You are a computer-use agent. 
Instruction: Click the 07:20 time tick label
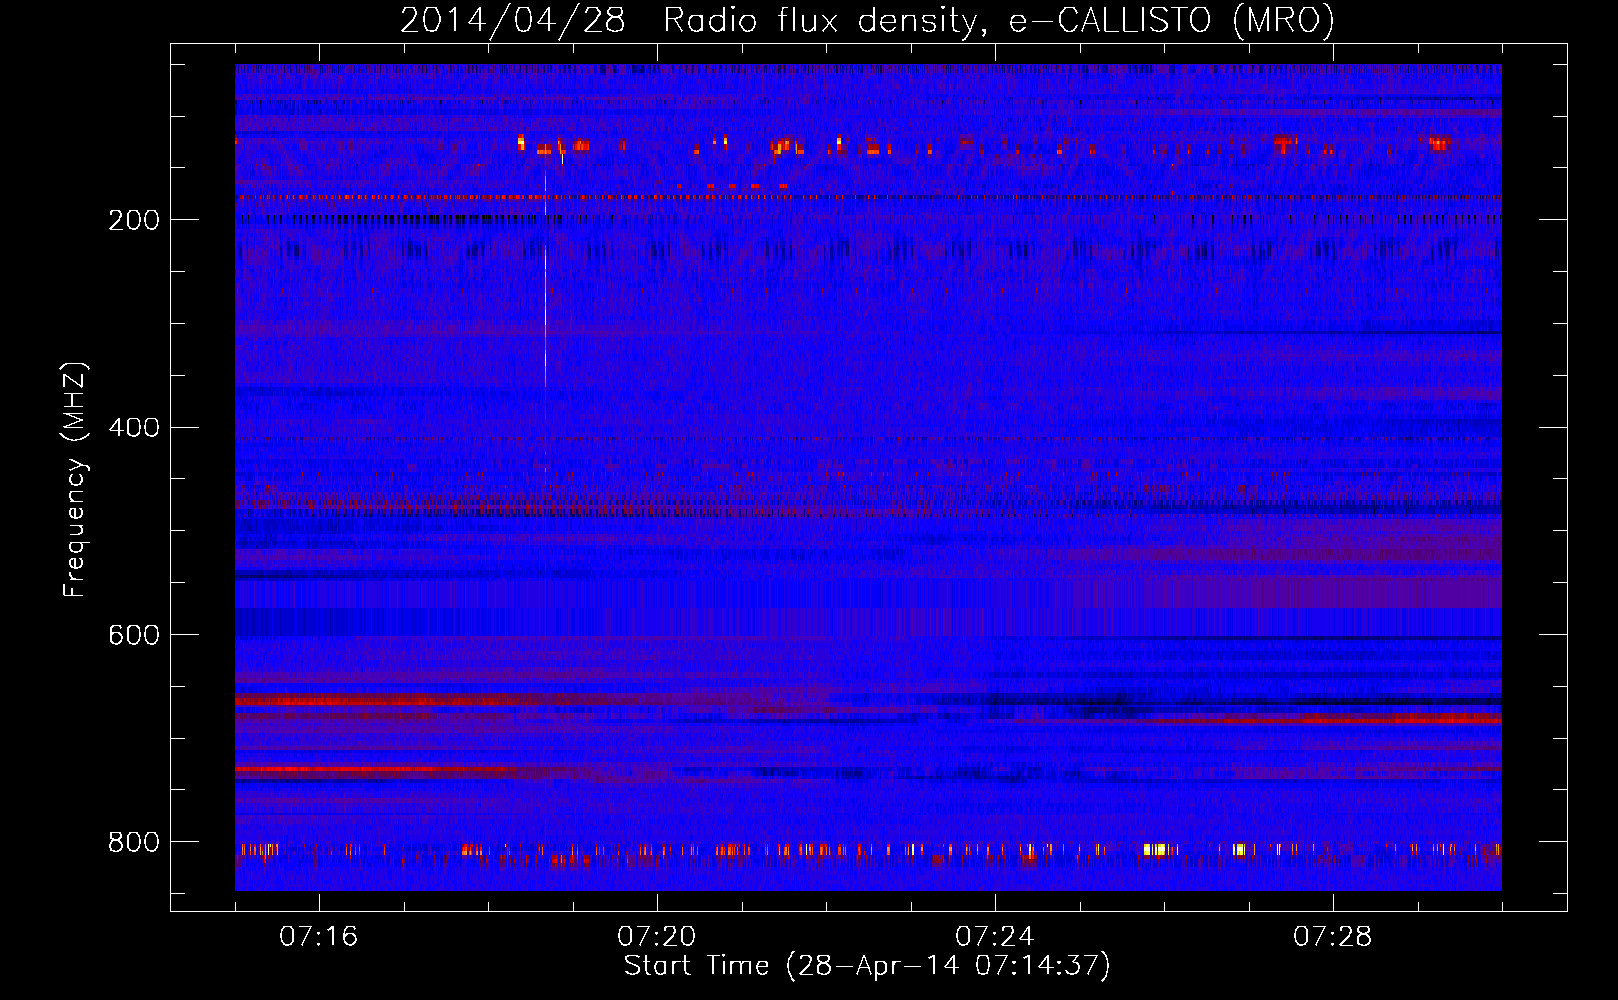(656, 937)
